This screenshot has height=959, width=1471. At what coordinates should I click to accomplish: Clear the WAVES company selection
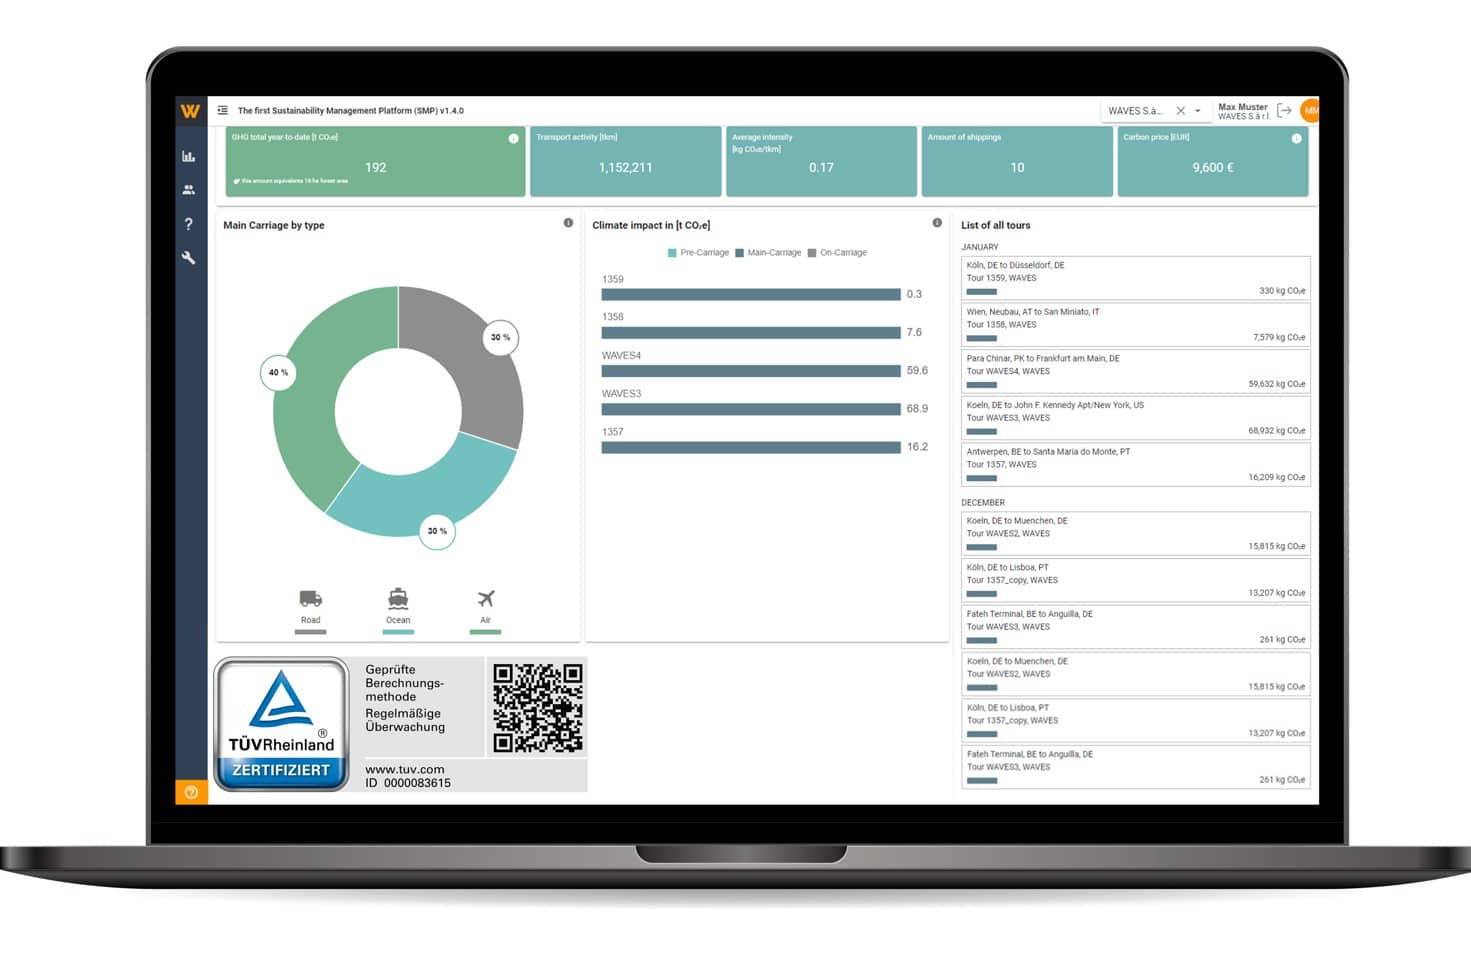(x=1181, y=111)
